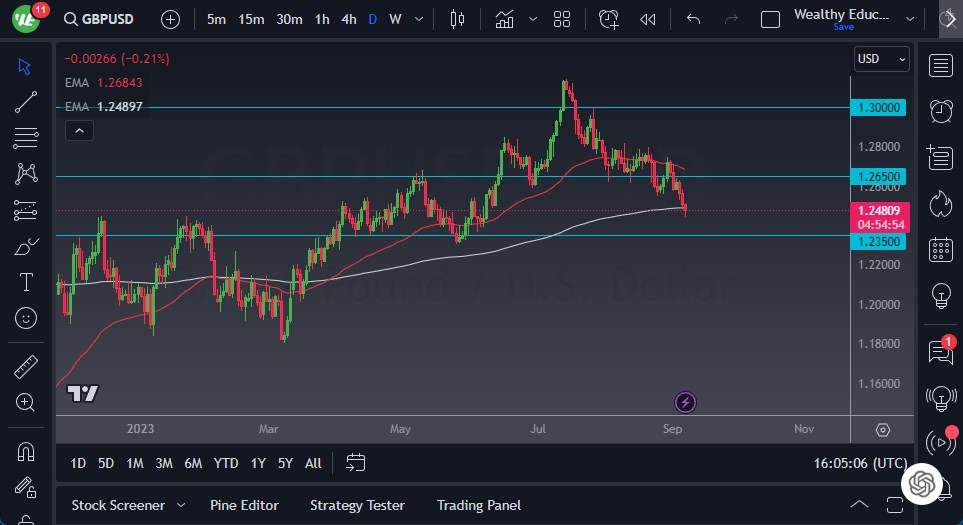963x525 pixels.
Task: Switch to 4h timeframe
Action: point(348,19)
